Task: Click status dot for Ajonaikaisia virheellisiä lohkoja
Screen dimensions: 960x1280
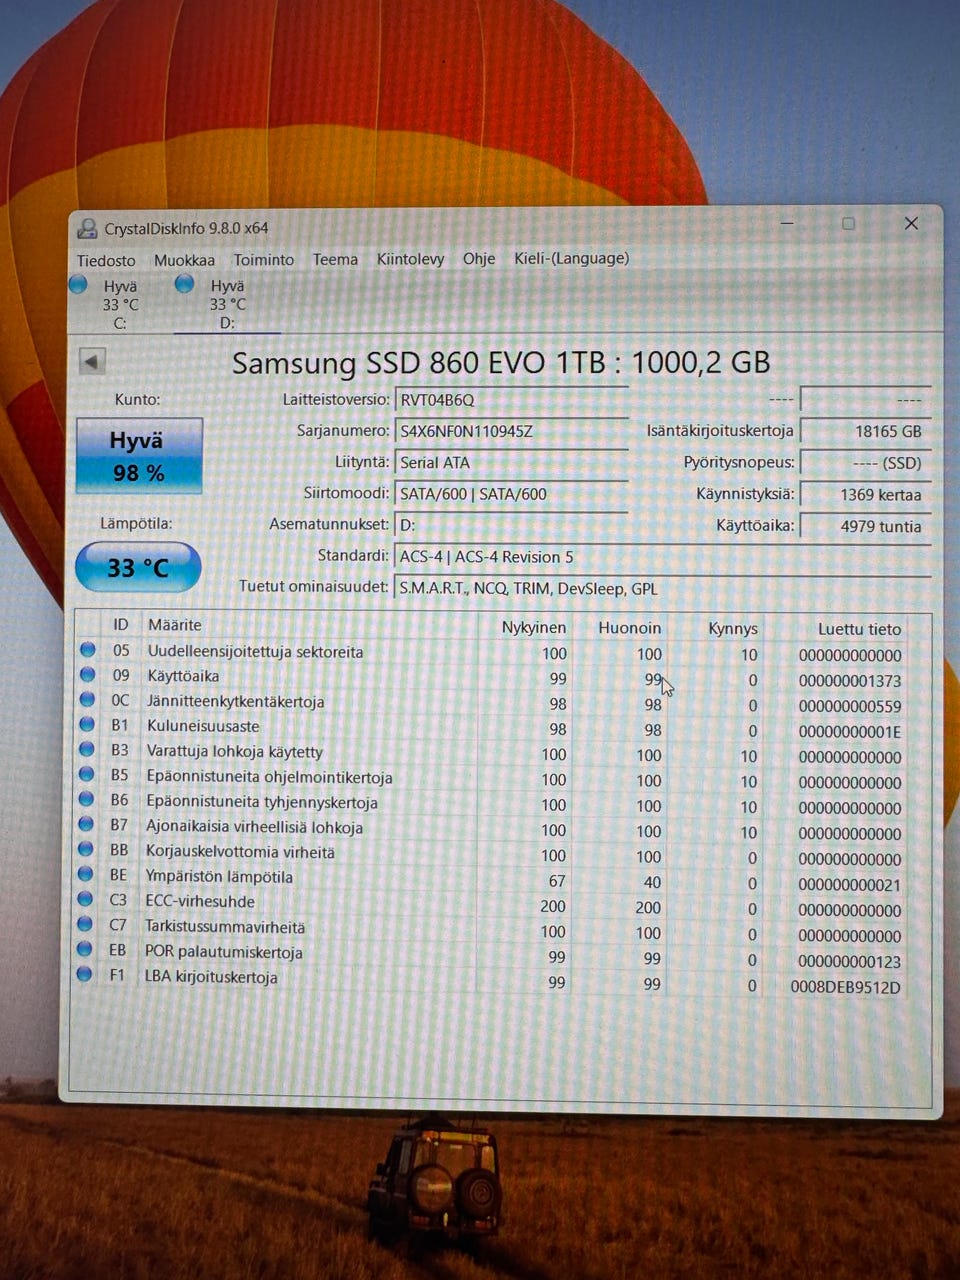Action: click(x=87, y=825)
